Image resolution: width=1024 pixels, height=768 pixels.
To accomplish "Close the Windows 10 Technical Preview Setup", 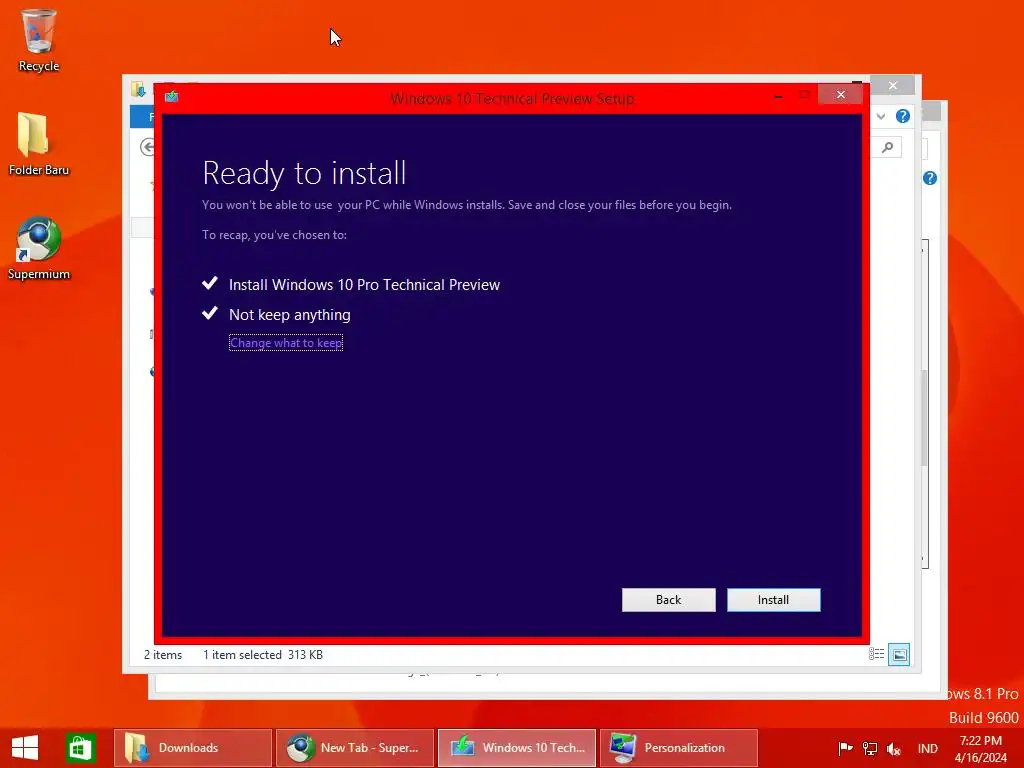I will click(840, 95).
